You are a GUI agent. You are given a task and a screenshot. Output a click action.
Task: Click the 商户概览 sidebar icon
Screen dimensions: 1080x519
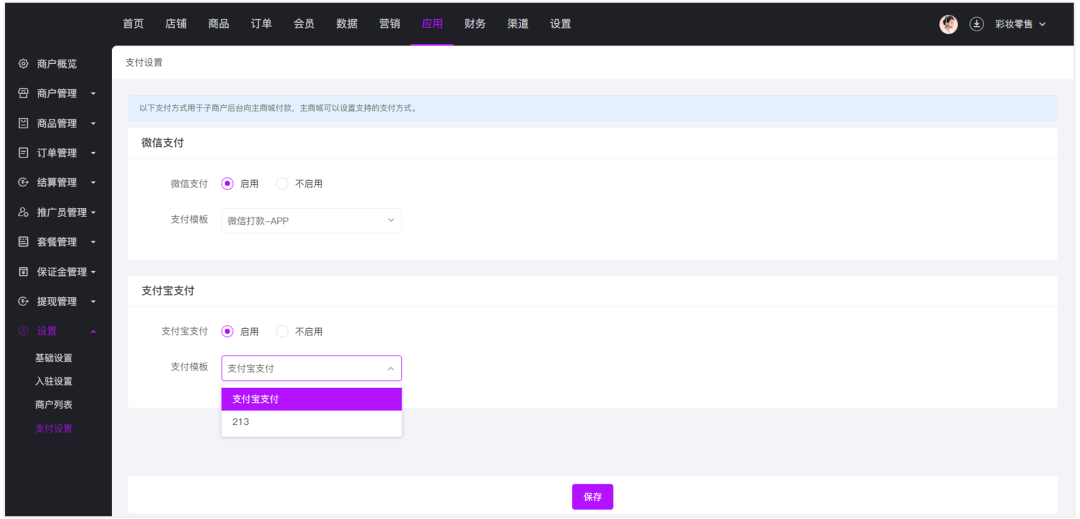click(23, 64)
